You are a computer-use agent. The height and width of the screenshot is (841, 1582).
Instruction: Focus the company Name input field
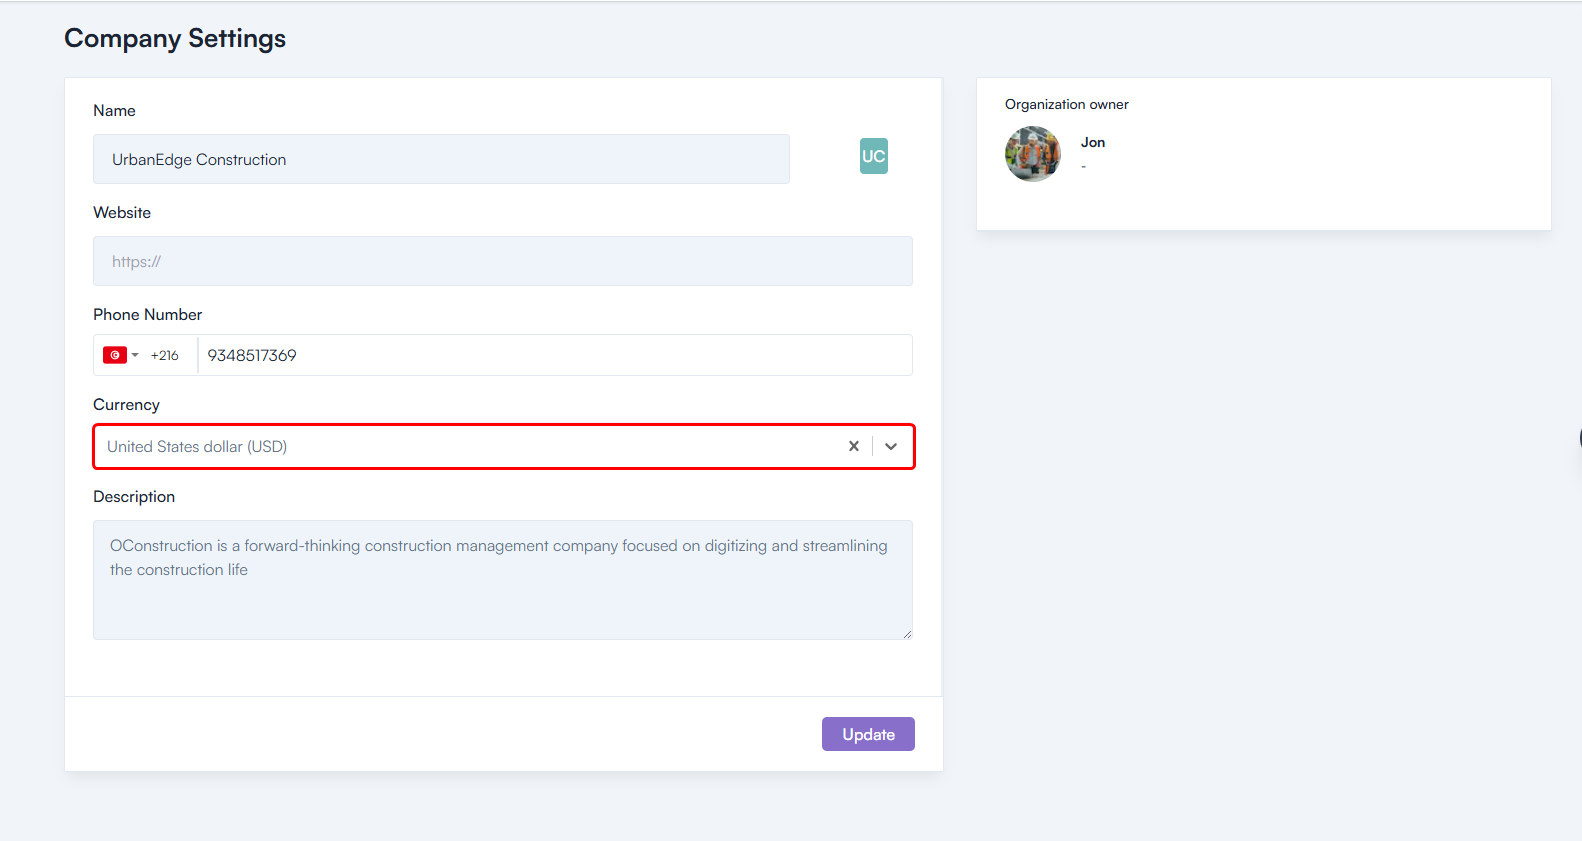(x=441, y=159)
